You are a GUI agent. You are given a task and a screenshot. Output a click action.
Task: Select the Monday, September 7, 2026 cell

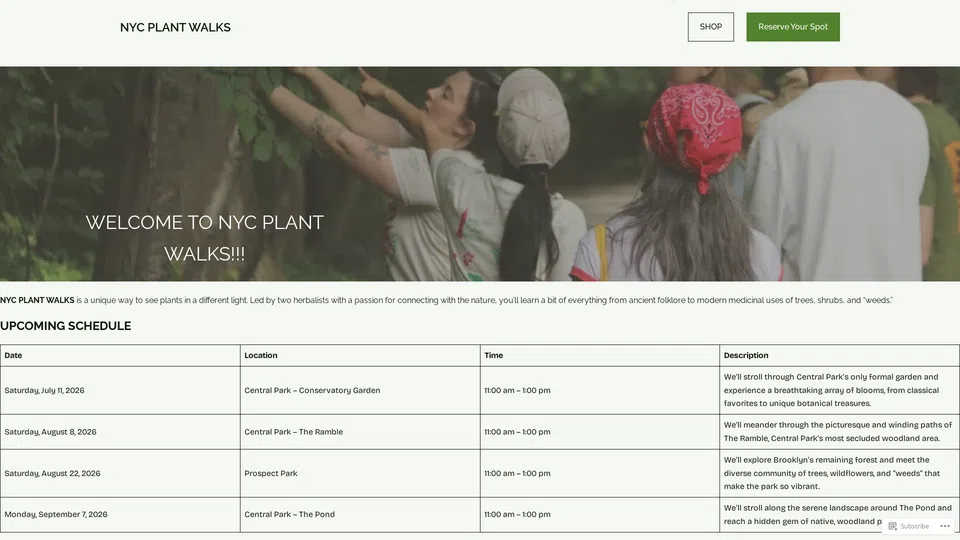point(120,514)
